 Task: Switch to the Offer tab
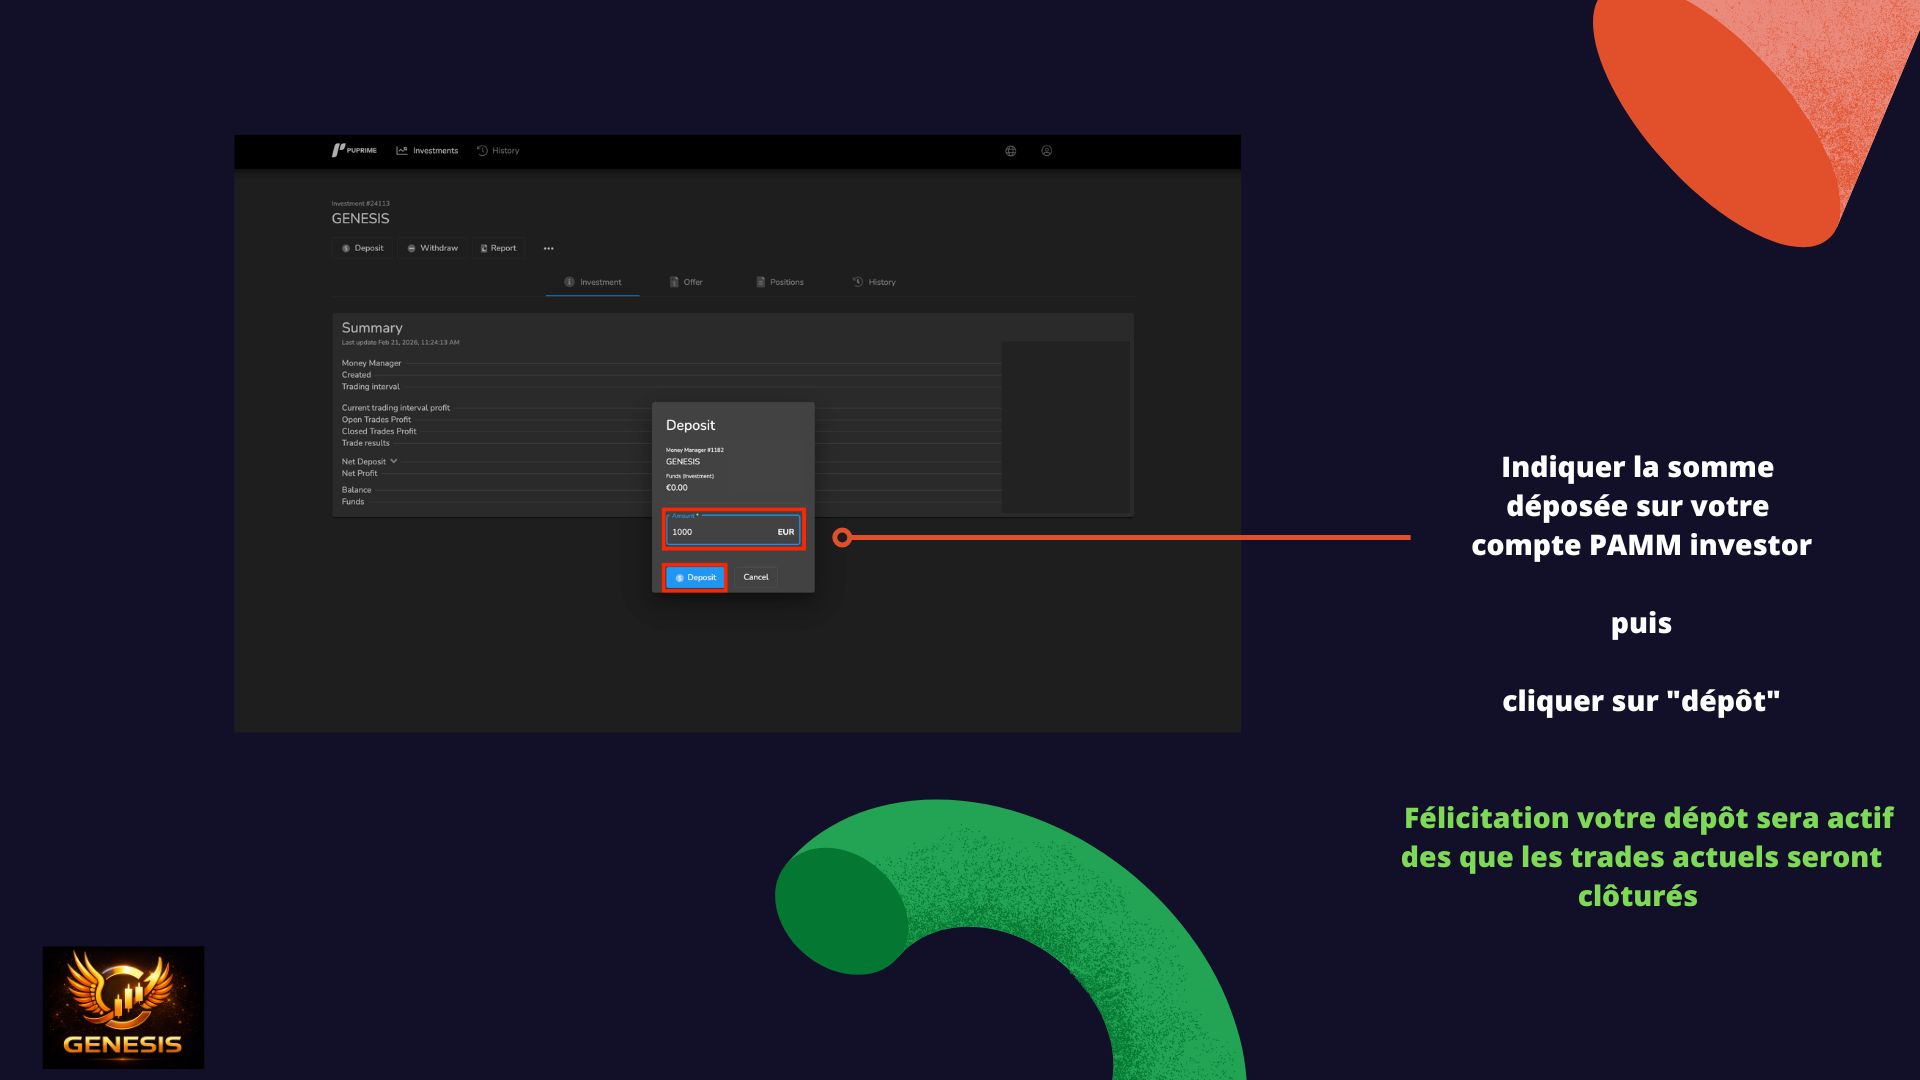click(686, 282)
